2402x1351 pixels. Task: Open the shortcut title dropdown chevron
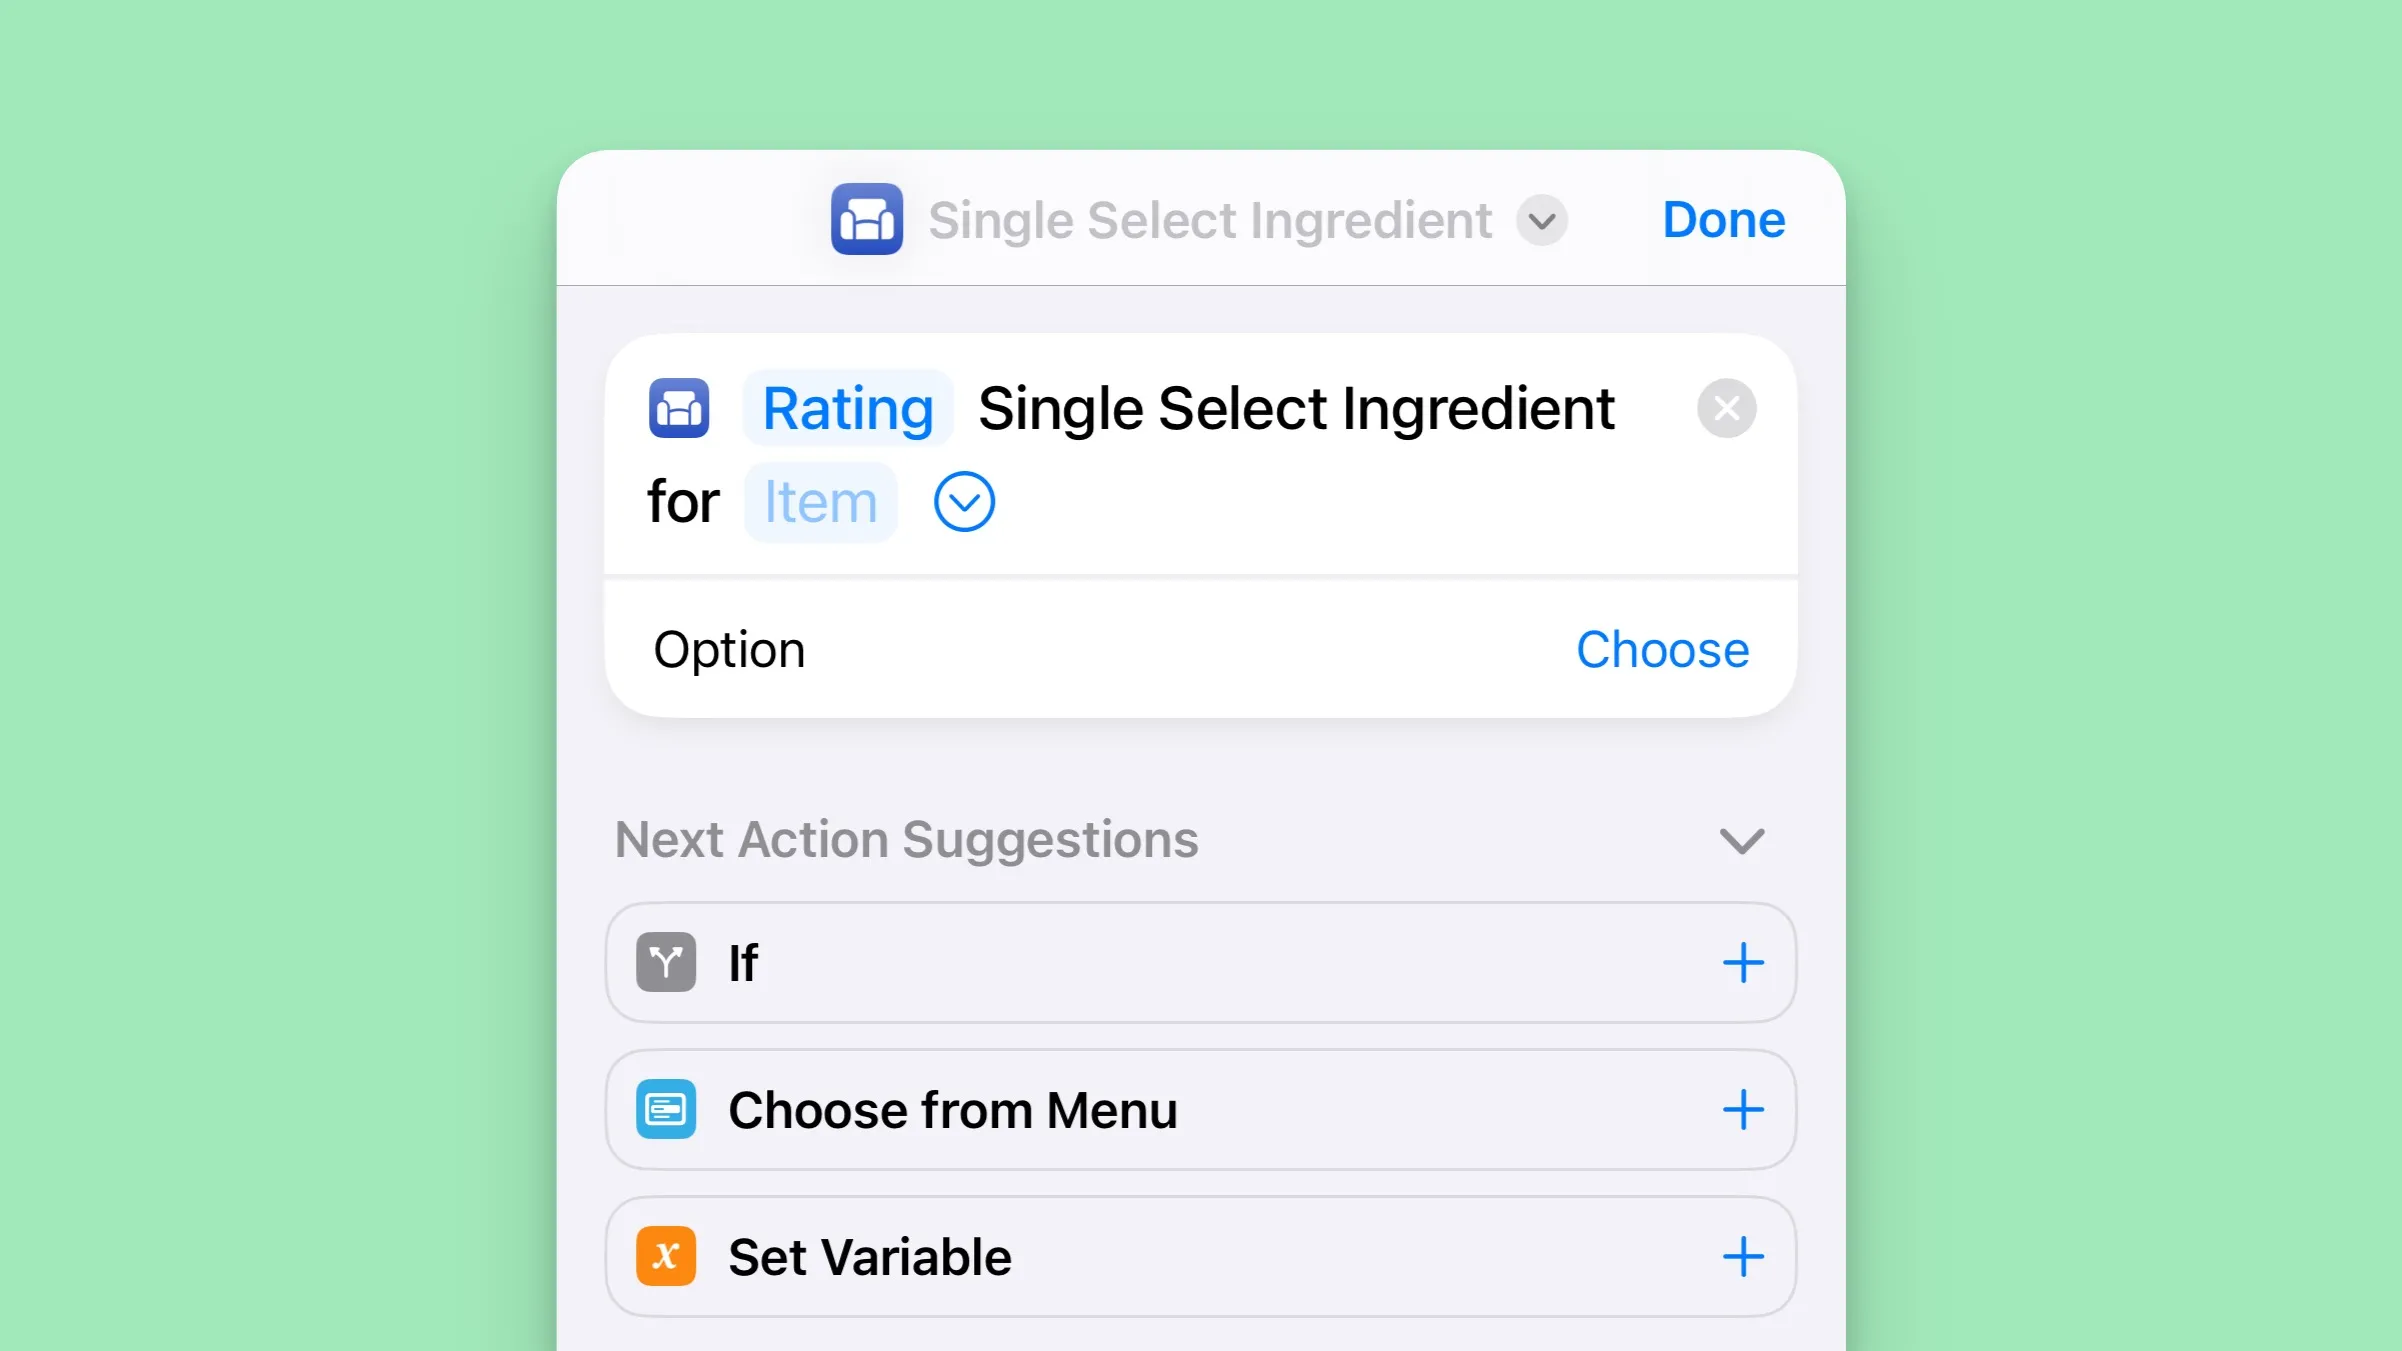point(1541,220)
